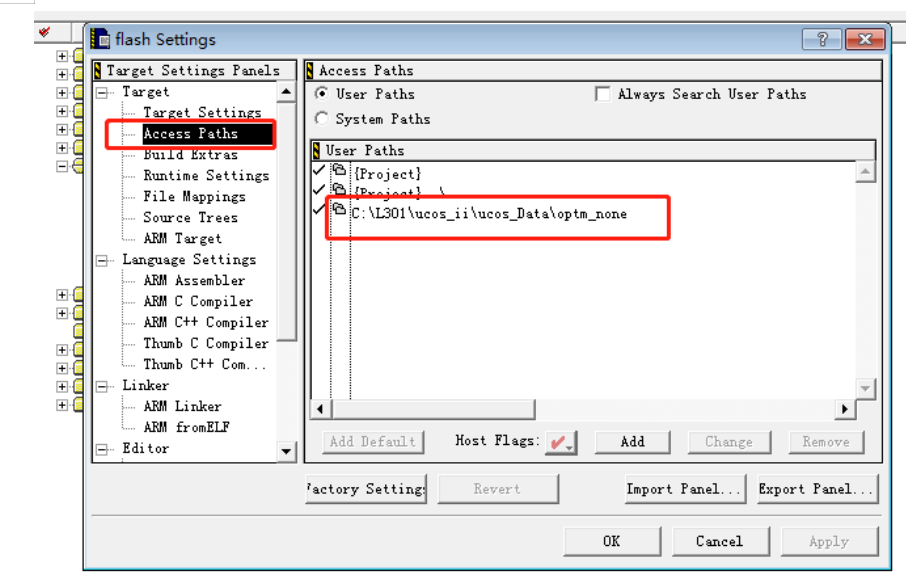
Task: Click the flash Settings title bar icon
Action: pyautogui.click(x=101, y=39)
